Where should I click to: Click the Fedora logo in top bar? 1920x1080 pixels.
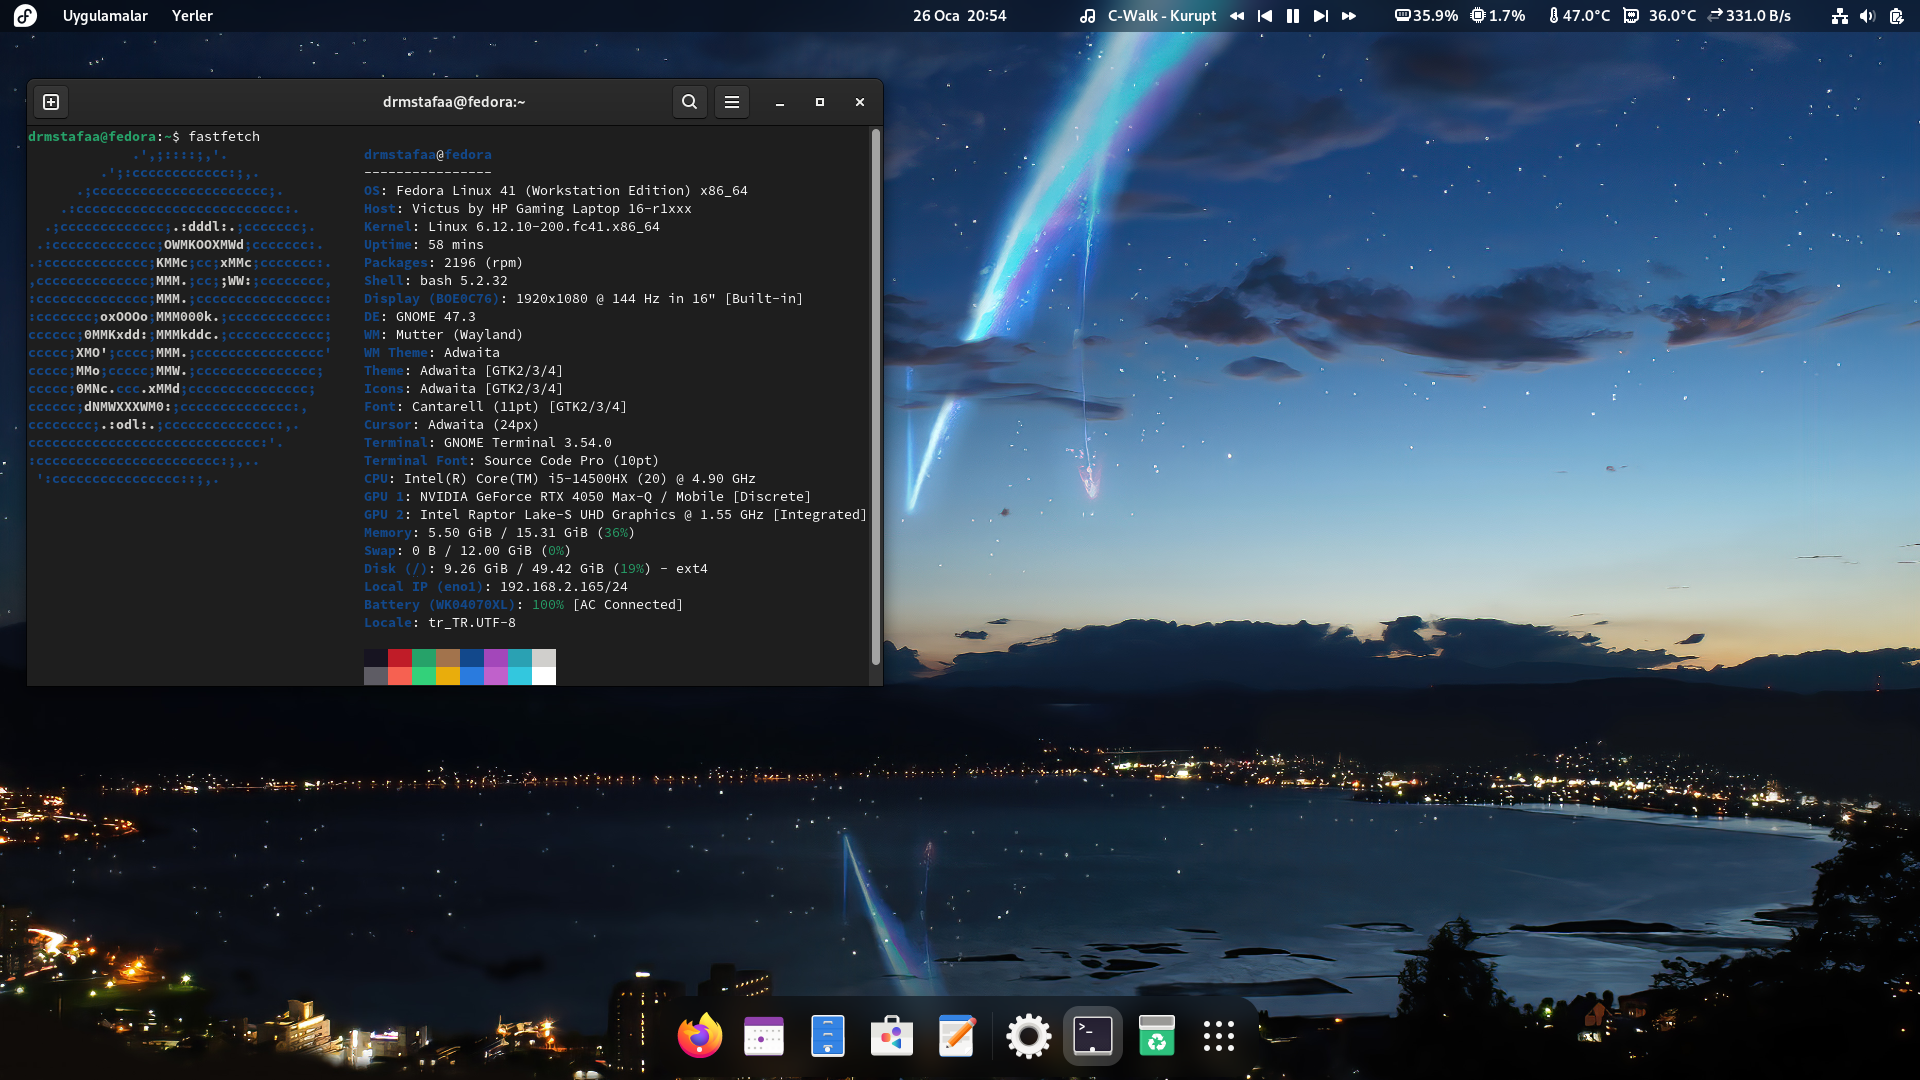pos(25,16)
